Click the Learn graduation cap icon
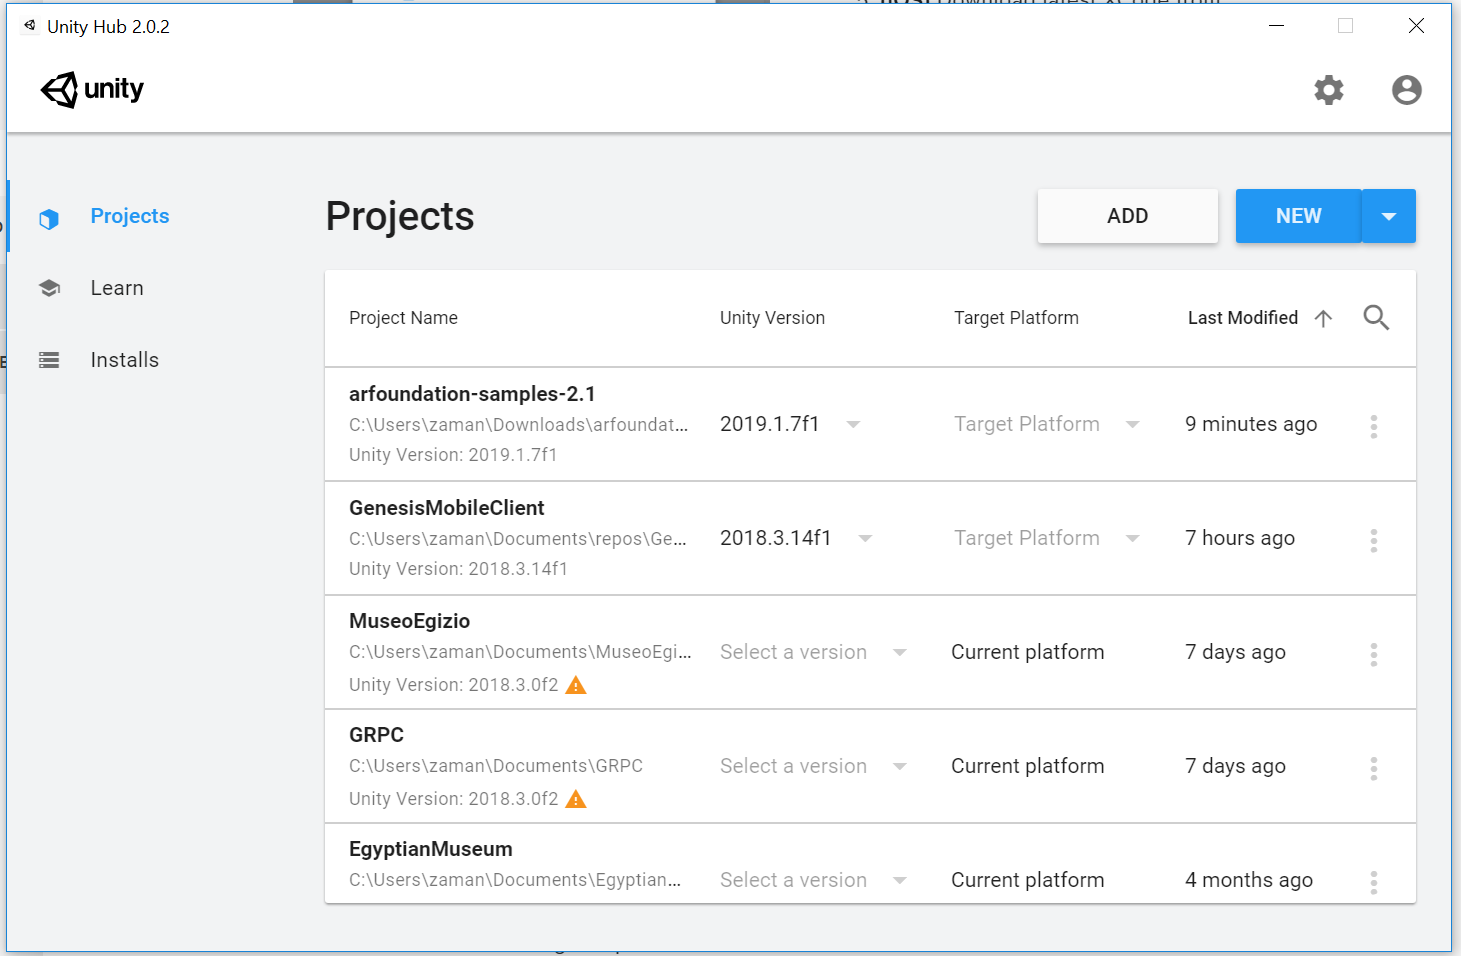The image size is (1461, 956). point(49,288)
